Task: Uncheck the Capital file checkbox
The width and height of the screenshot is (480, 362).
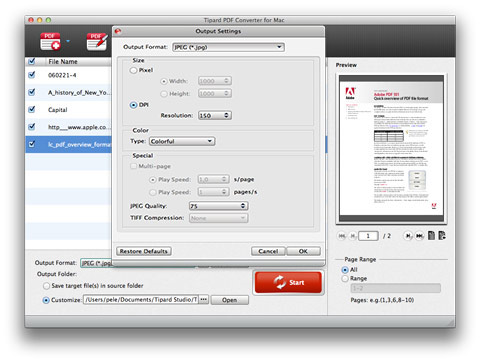Action: point(32,109)
